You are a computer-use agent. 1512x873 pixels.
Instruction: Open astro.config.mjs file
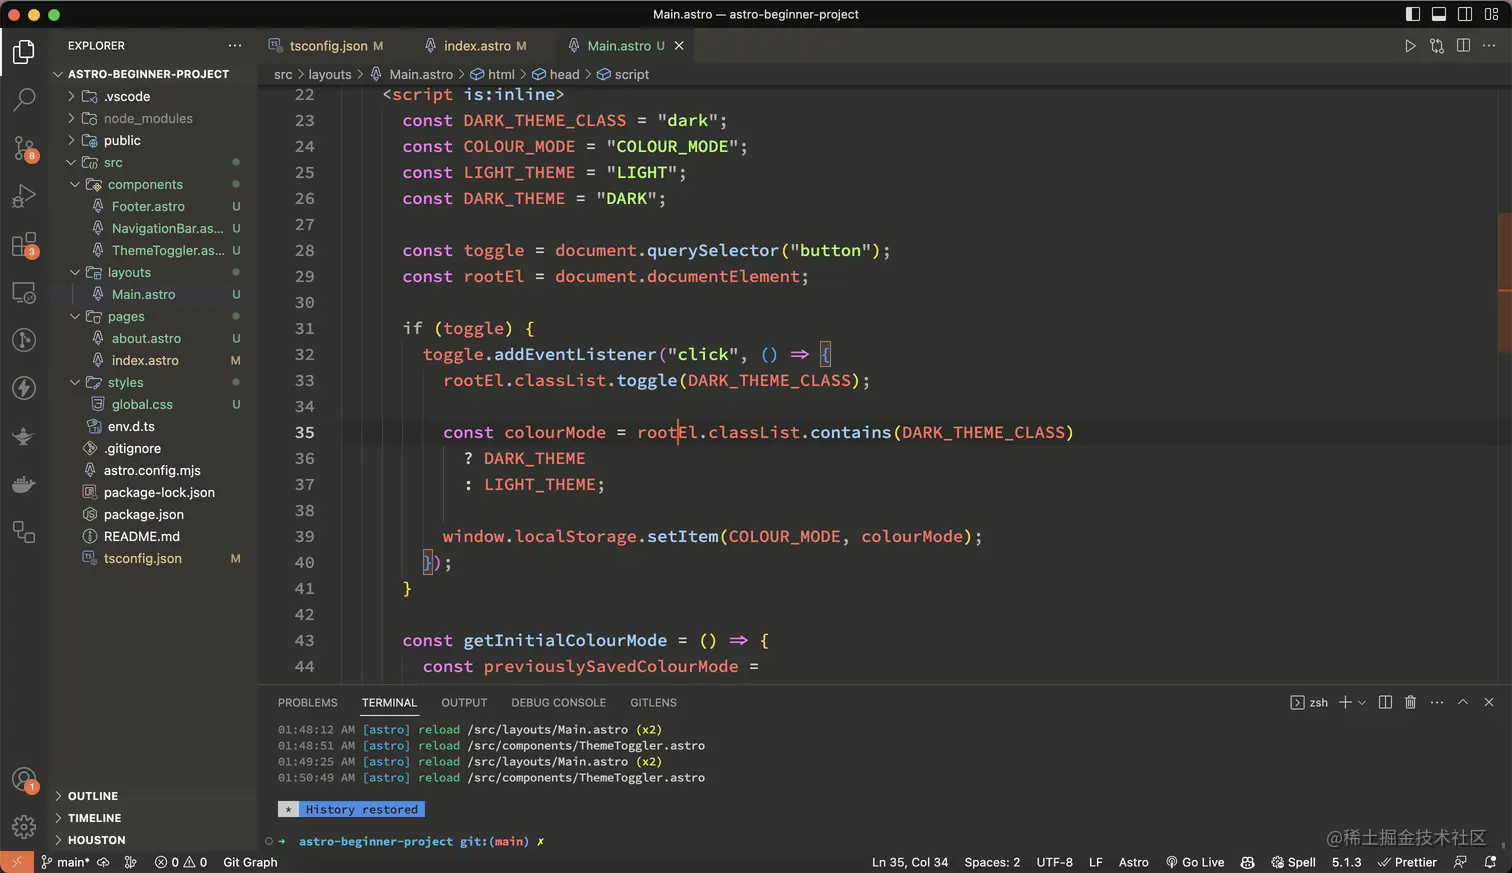click(x=152, y=470)
